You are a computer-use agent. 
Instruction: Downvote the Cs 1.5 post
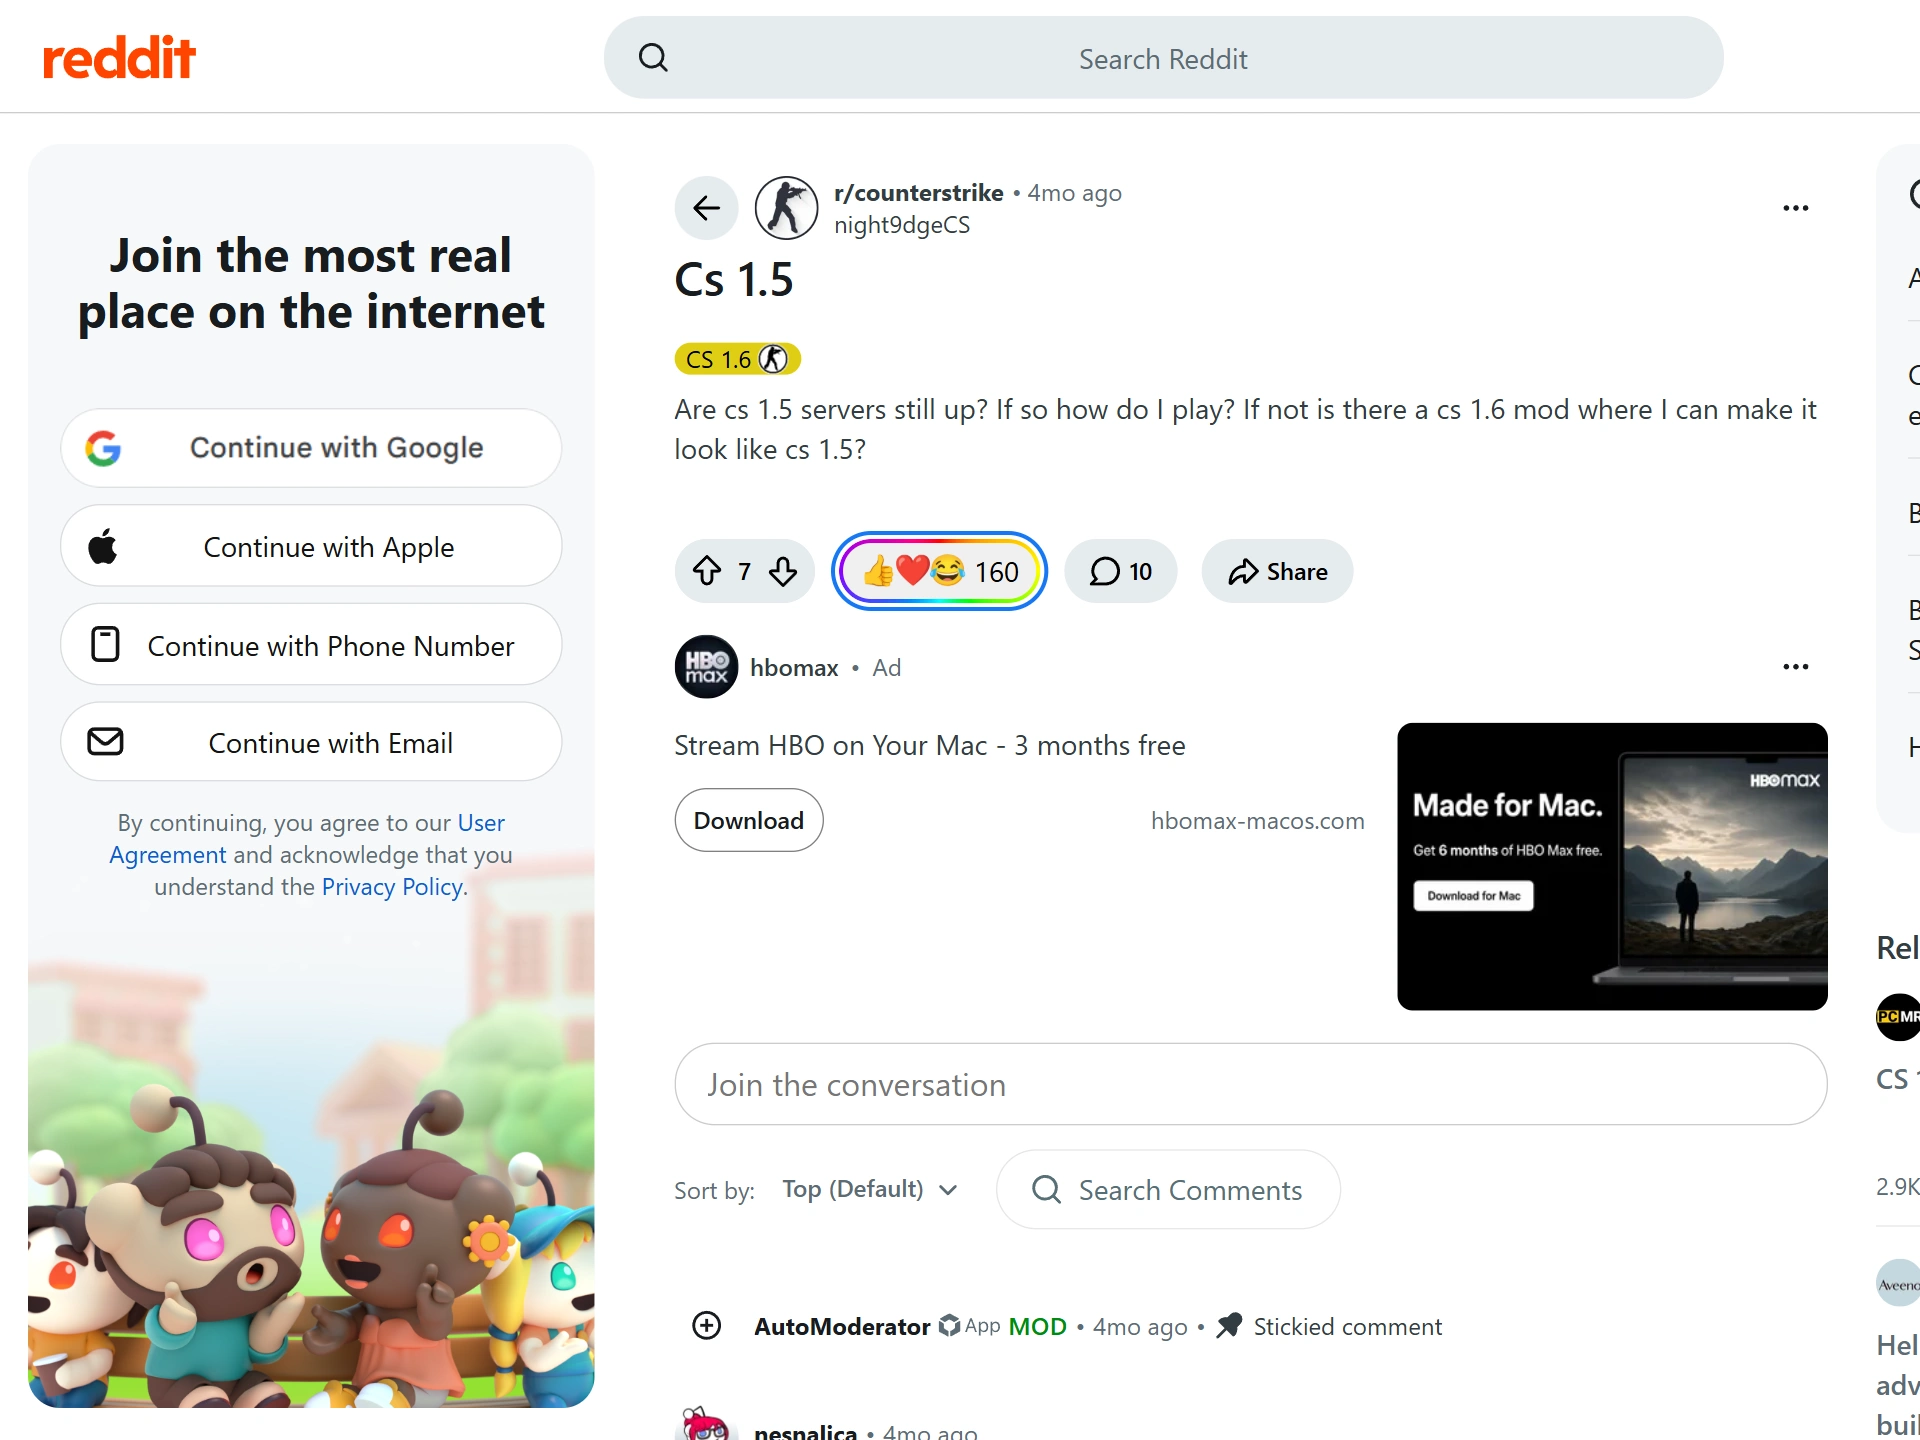[783, 571]
